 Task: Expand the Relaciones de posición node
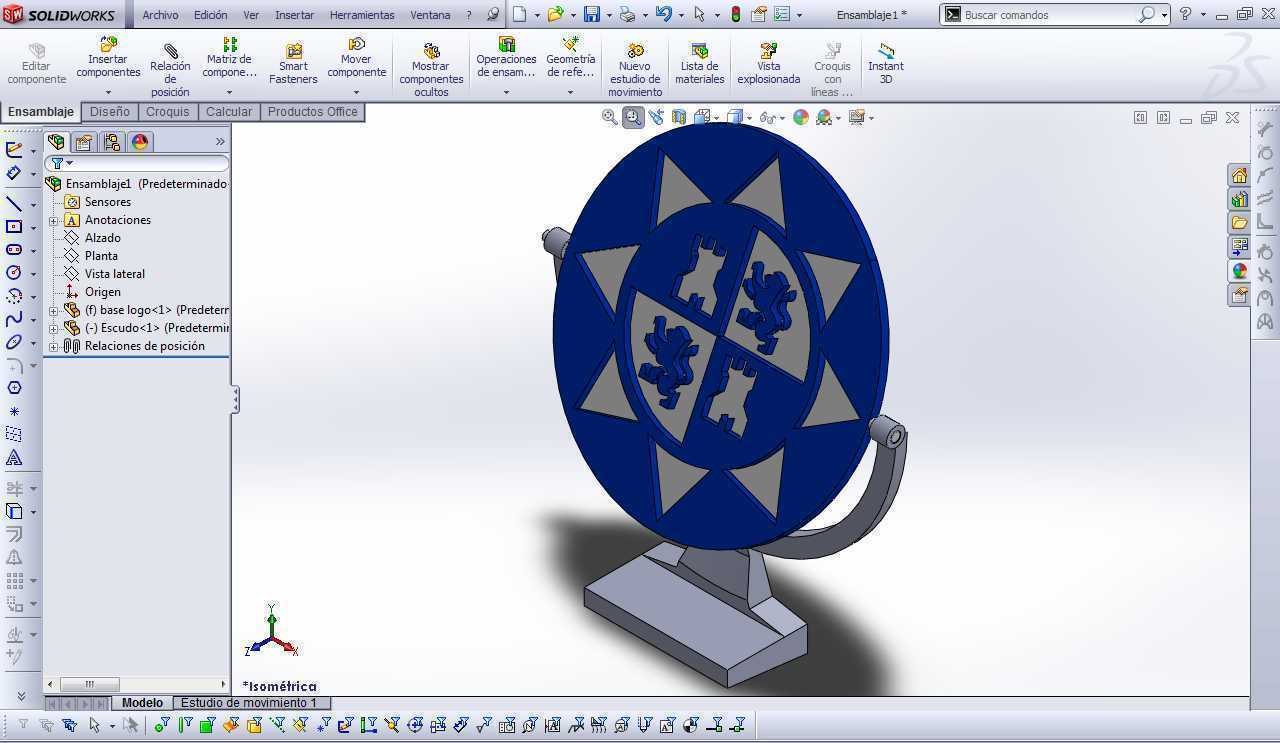click(x=54, y=346)
